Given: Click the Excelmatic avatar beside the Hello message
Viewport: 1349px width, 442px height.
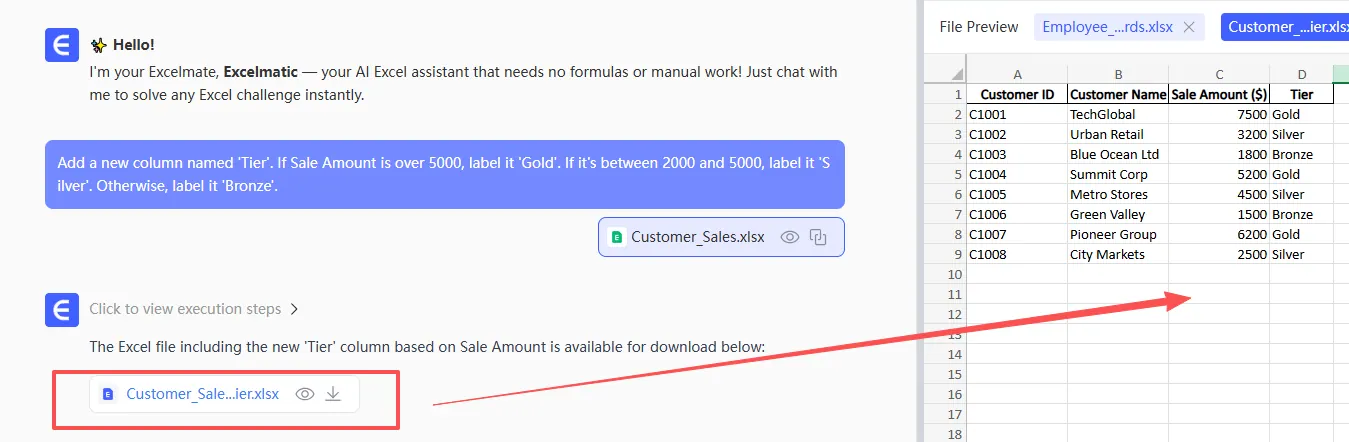Looking at the screenshot, I should pos(62,46).
